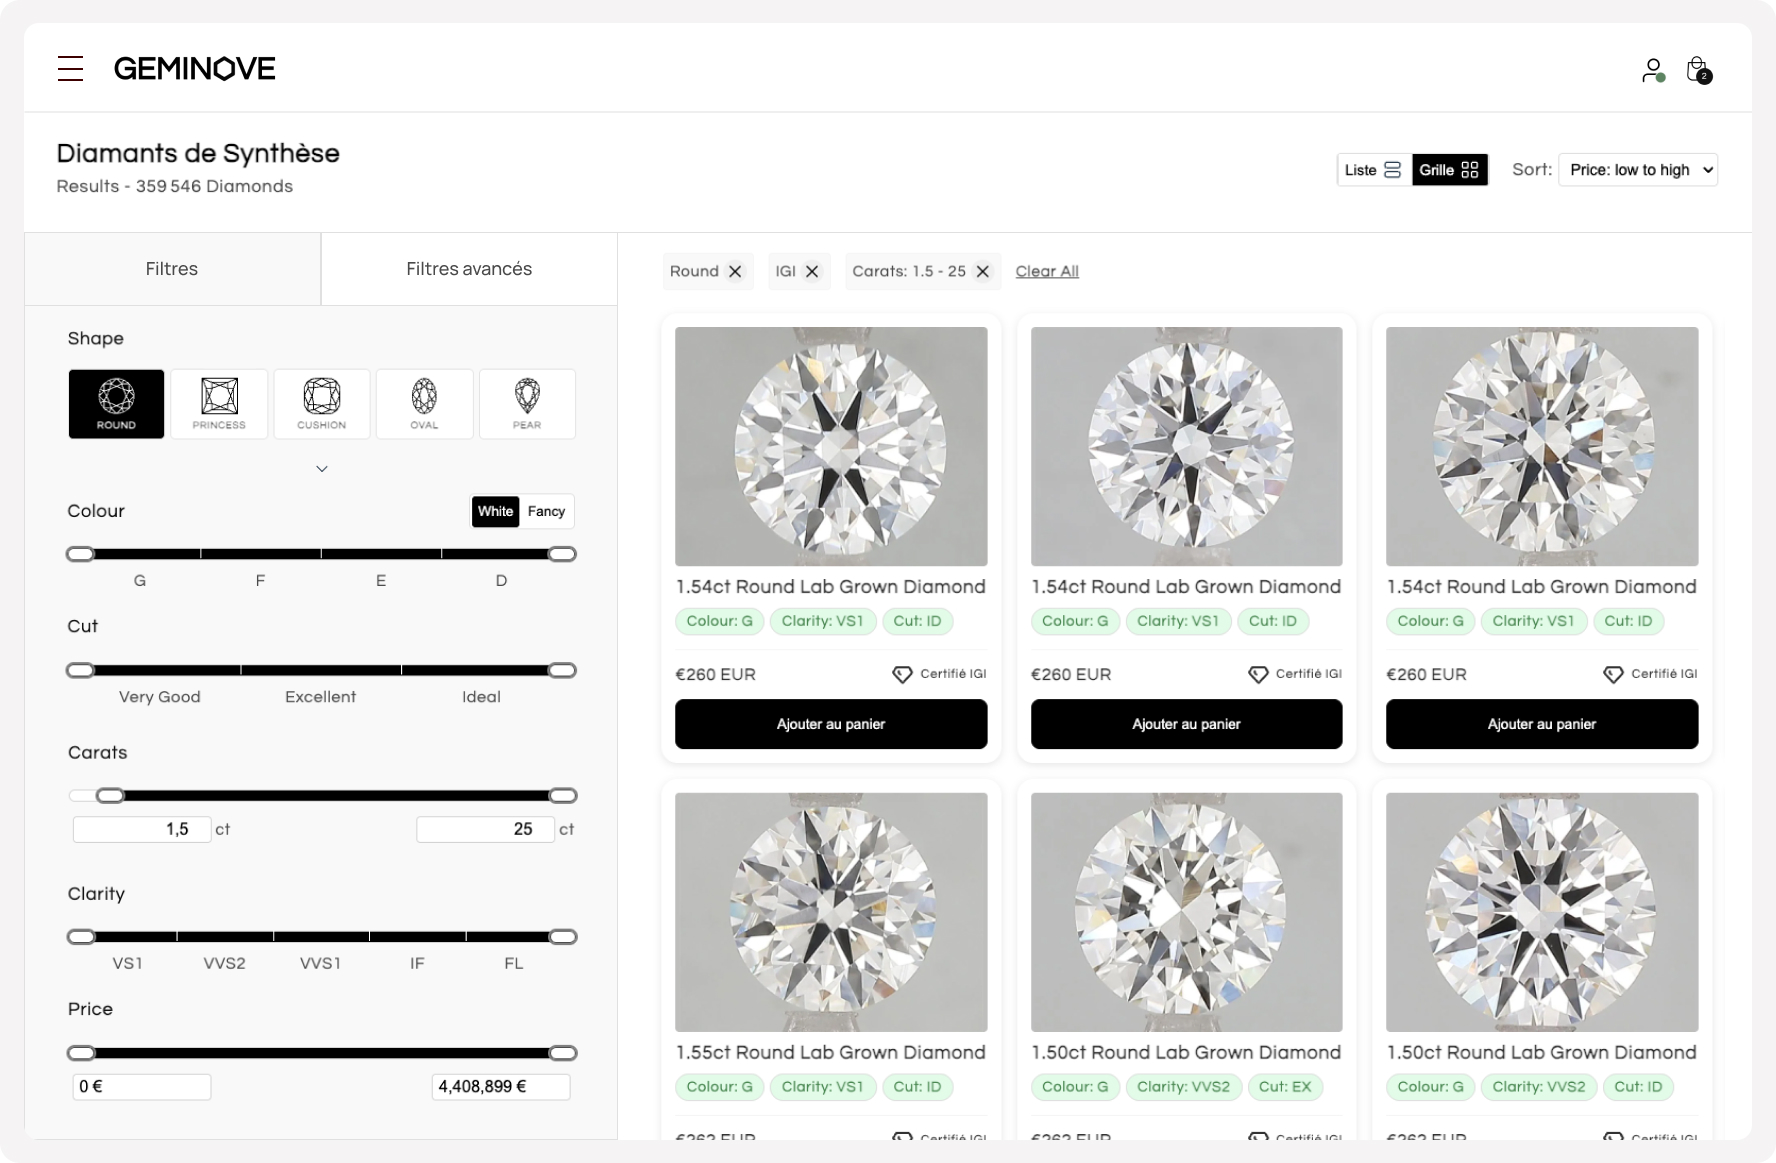Click the Carats slider maximum handle
Viewport: 1776px width, 1163px height.
click(x=563, y=796)
